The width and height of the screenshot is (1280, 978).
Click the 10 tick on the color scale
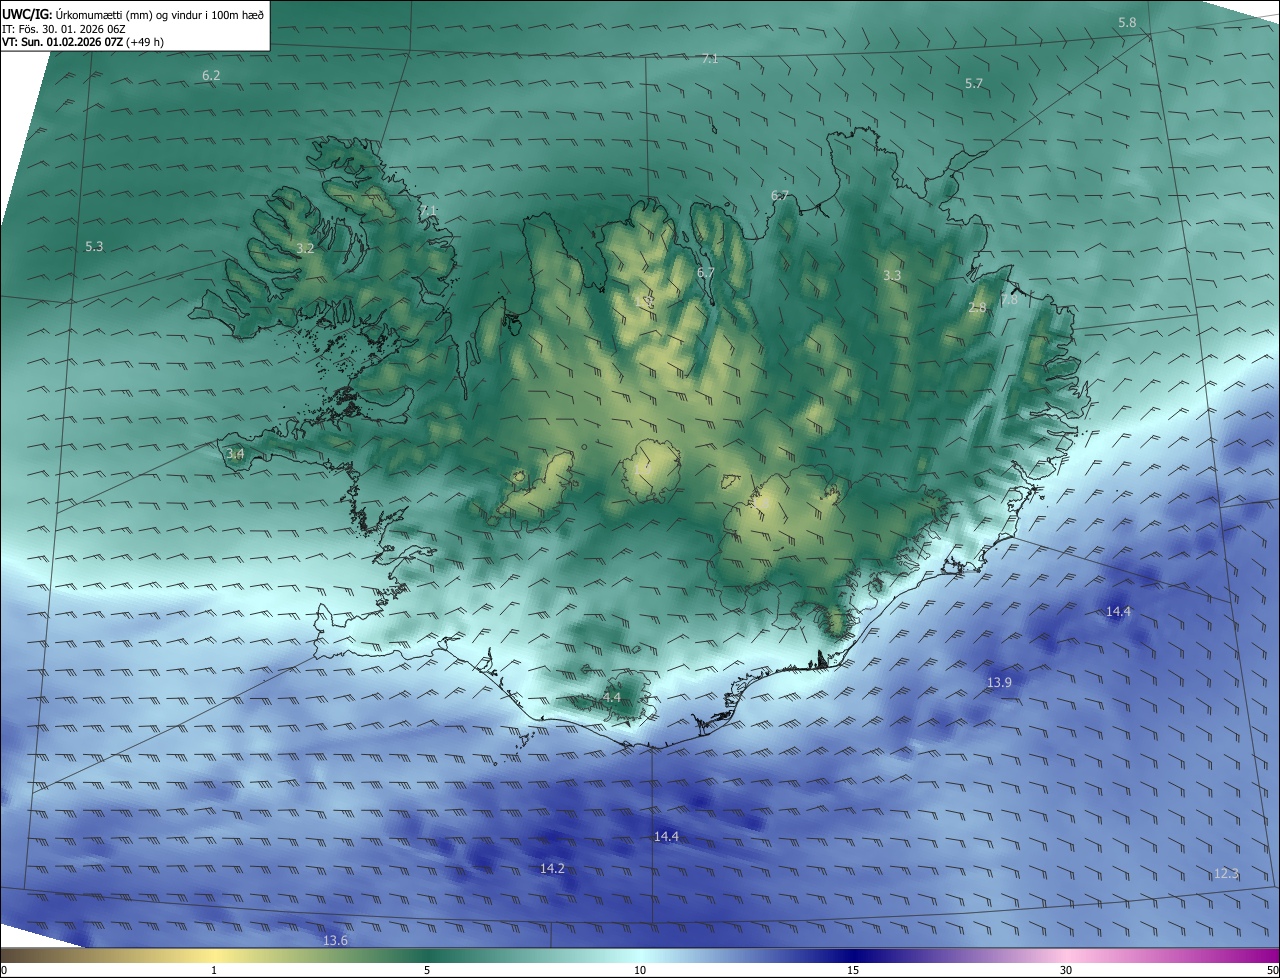pyautogui.click(x=640, y=970)
